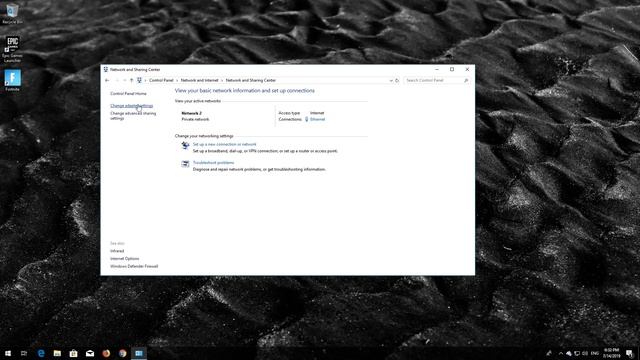This screenshot has width=640, height=360.
Task: Click the volume icon in system tray
Action: tap(585, 353)
